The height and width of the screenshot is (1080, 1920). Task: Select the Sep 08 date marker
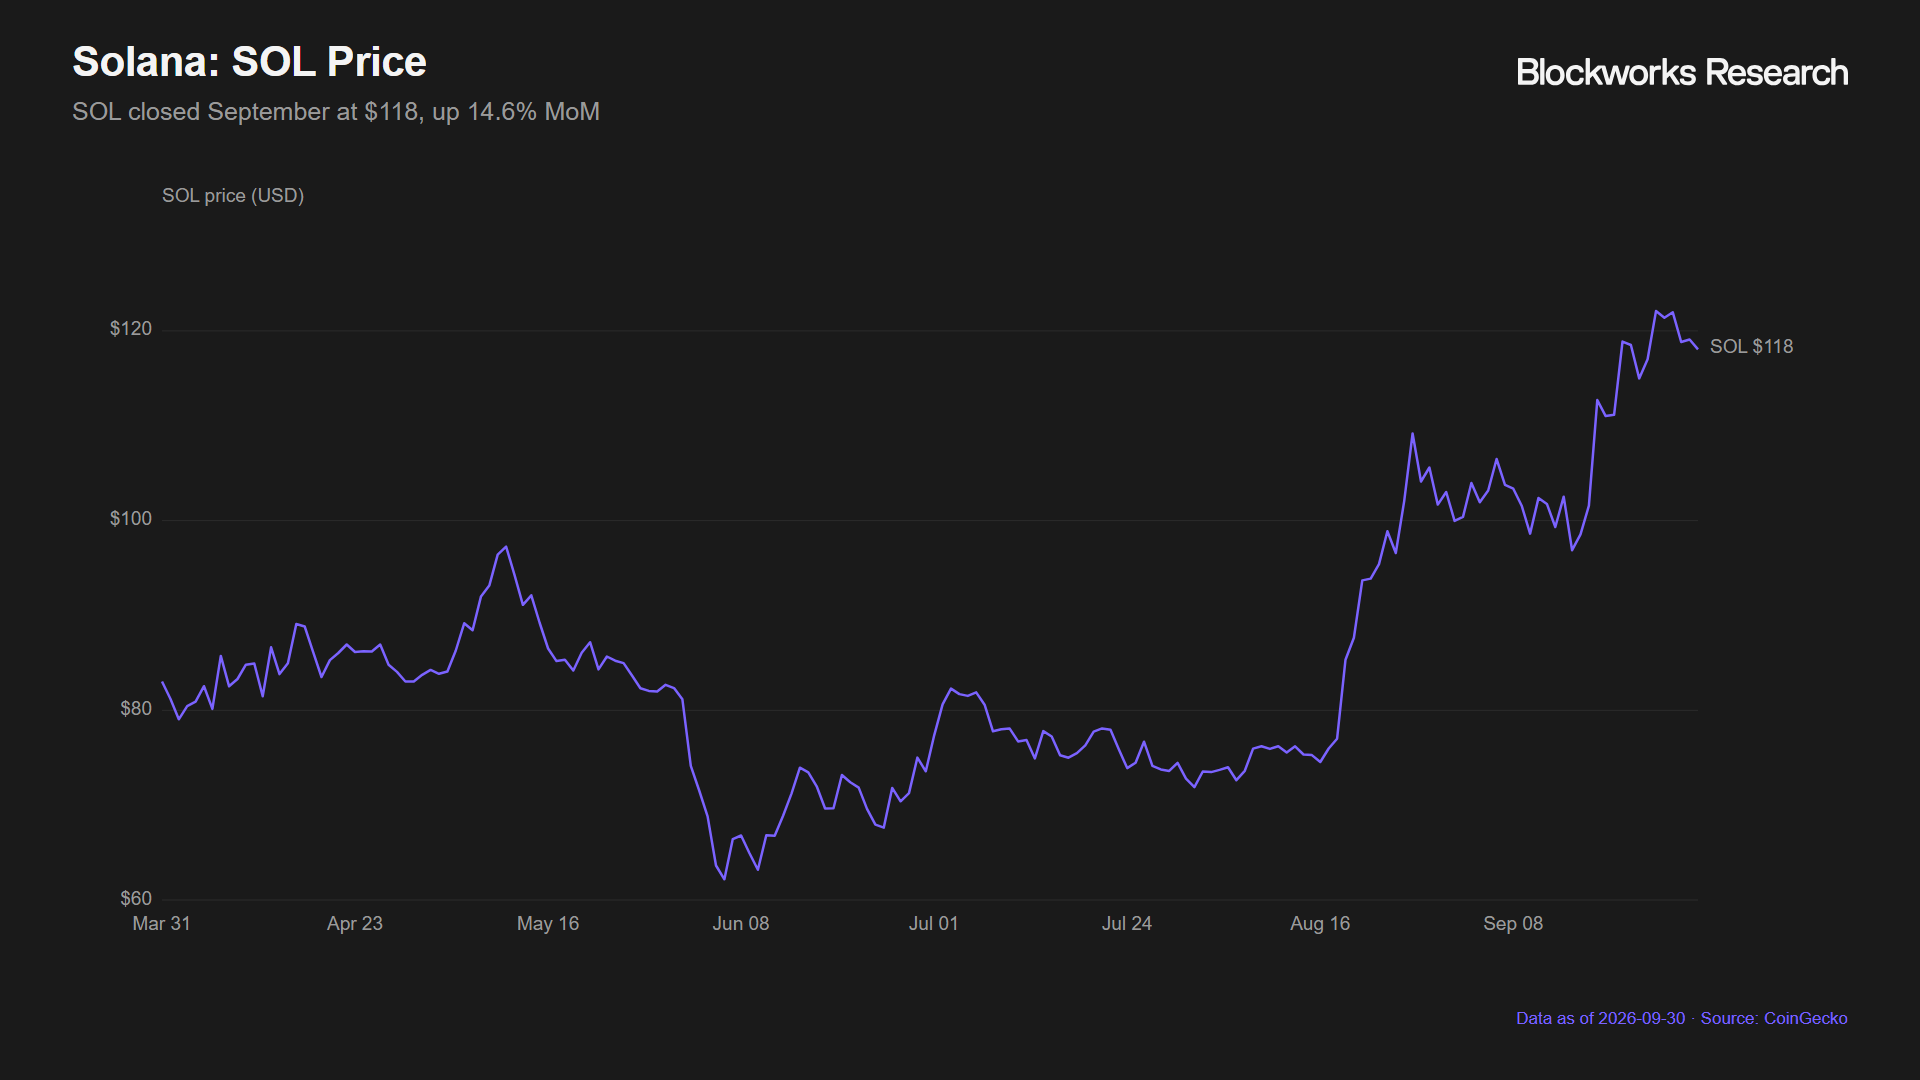(x=1513, y=924)
